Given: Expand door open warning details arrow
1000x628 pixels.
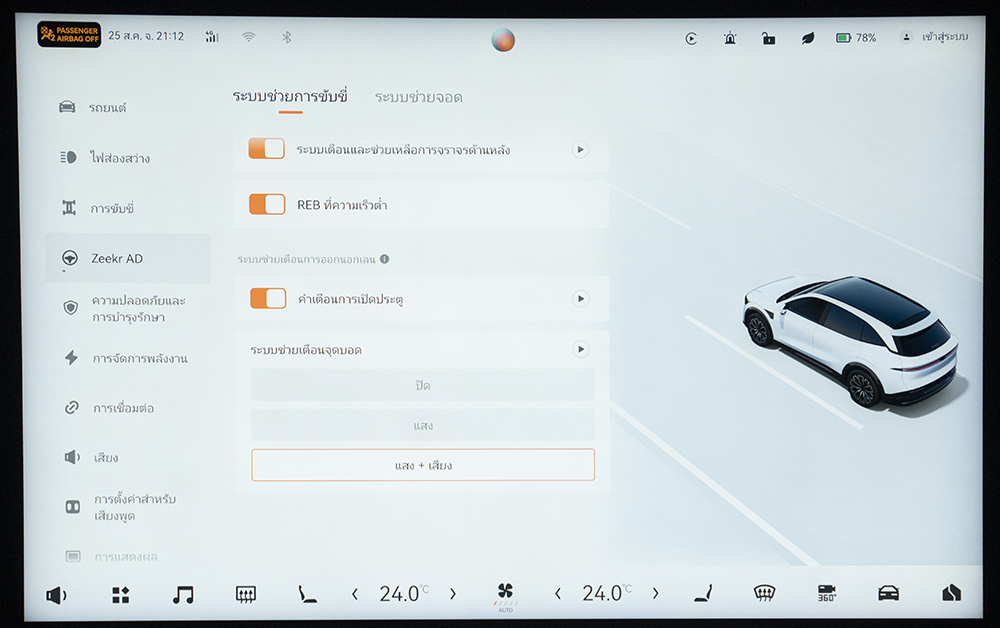Looking at the screenshot, I should click(580, 298).
